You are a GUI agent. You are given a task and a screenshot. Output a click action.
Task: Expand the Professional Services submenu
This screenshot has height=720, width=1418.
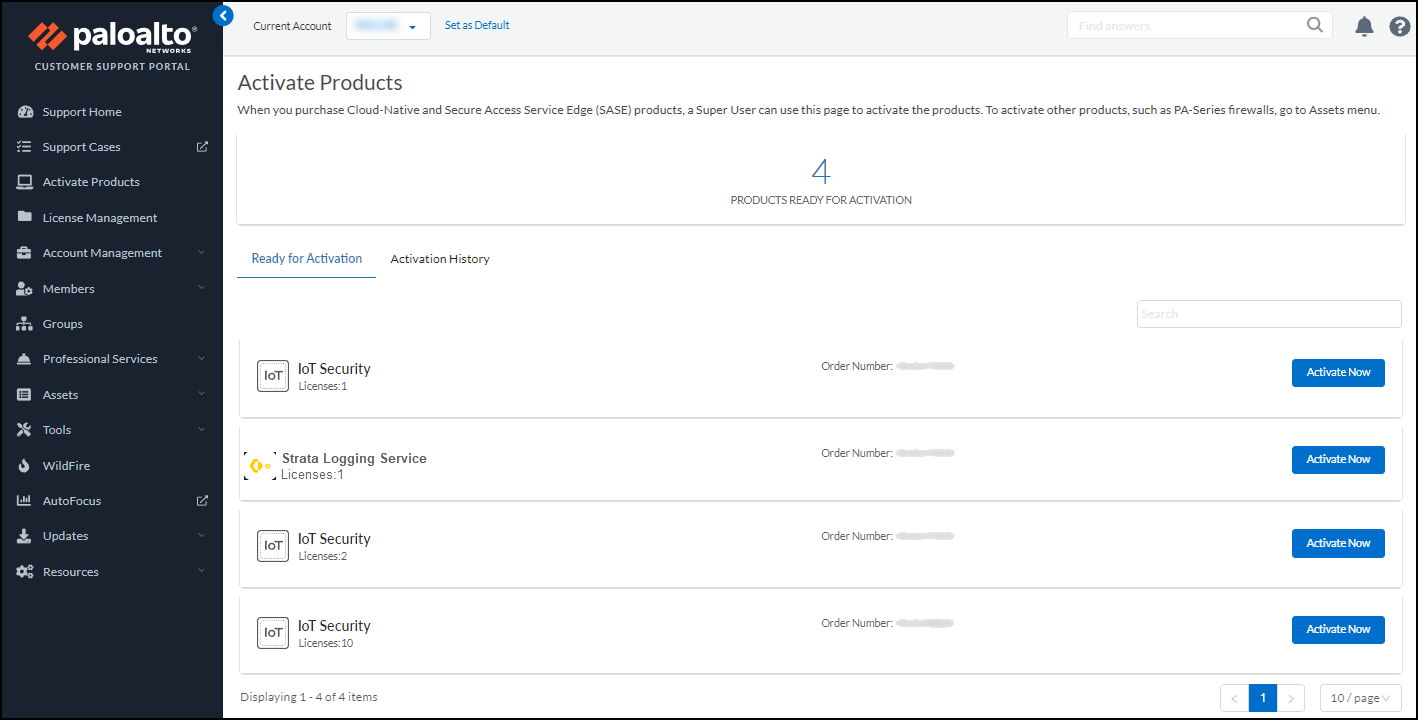101,359
